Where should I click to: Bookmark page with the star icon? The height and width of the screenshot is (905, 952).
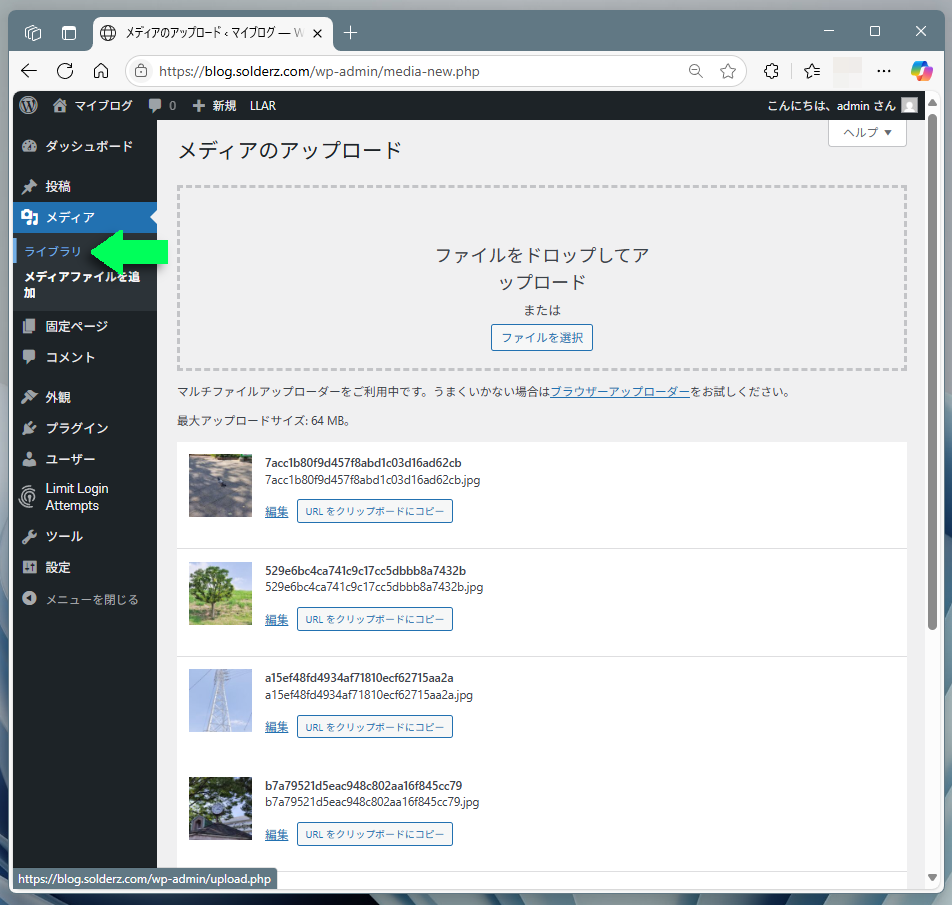(728, 71)
